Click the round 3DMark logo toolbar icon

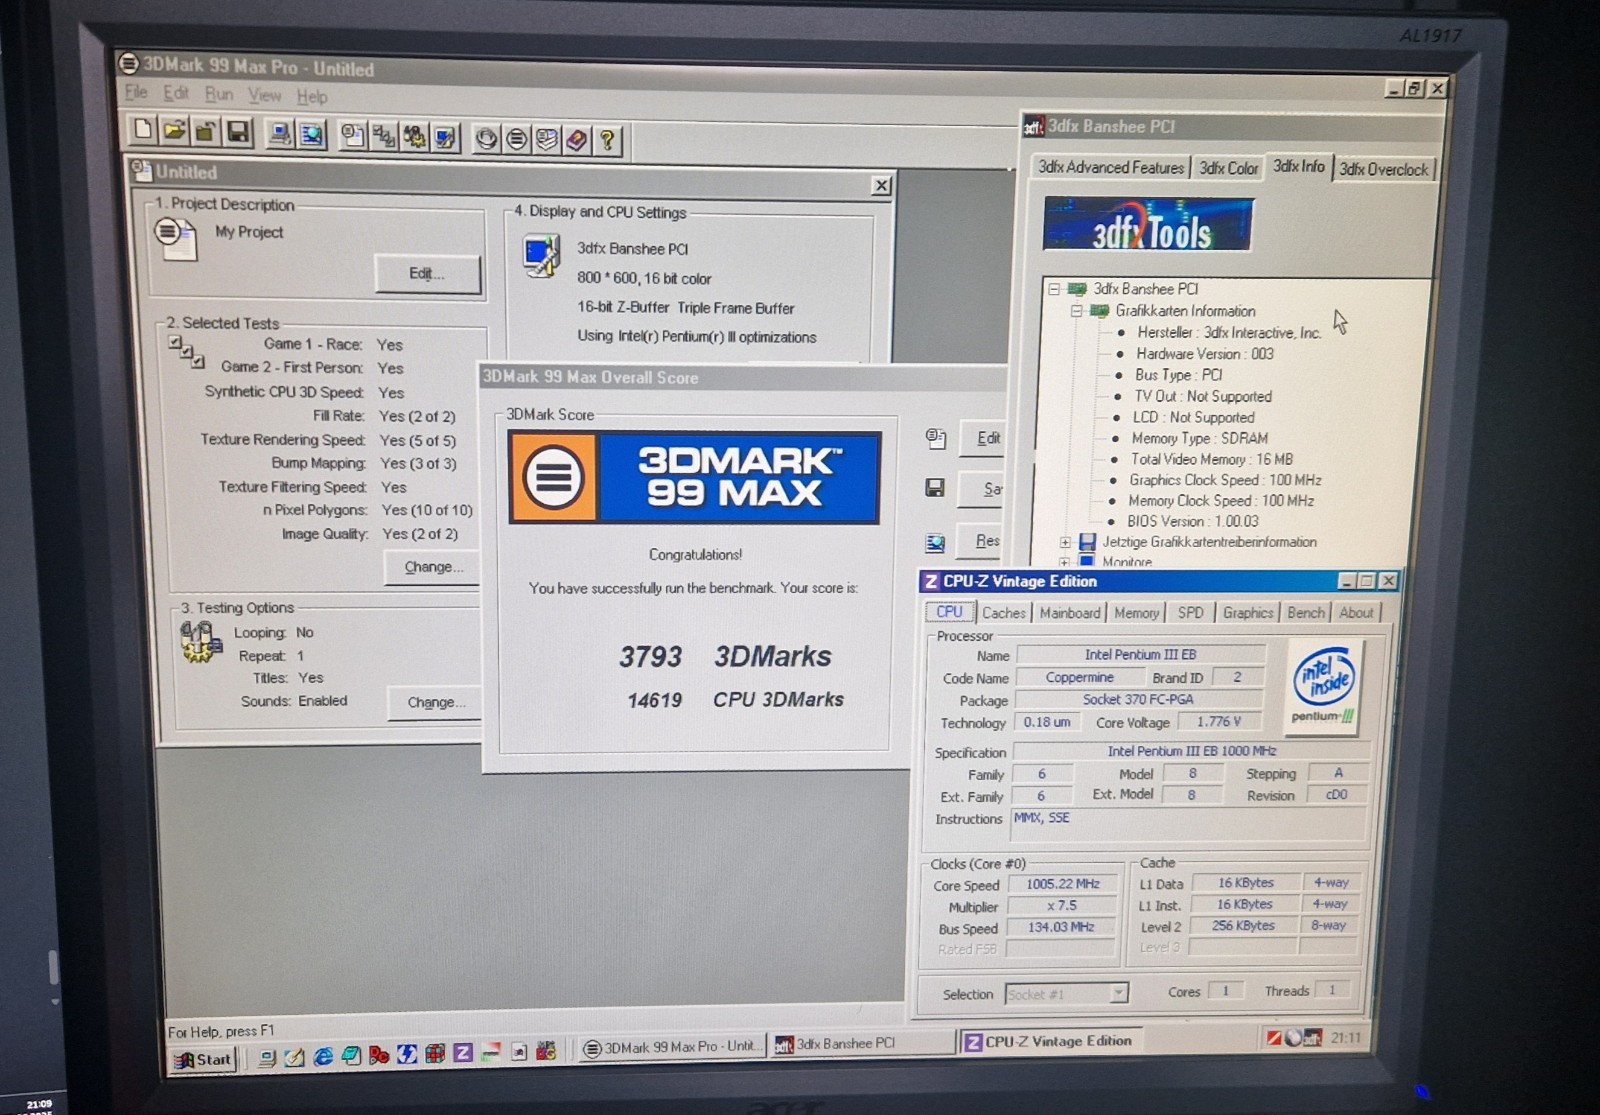[x=516, y=139]
